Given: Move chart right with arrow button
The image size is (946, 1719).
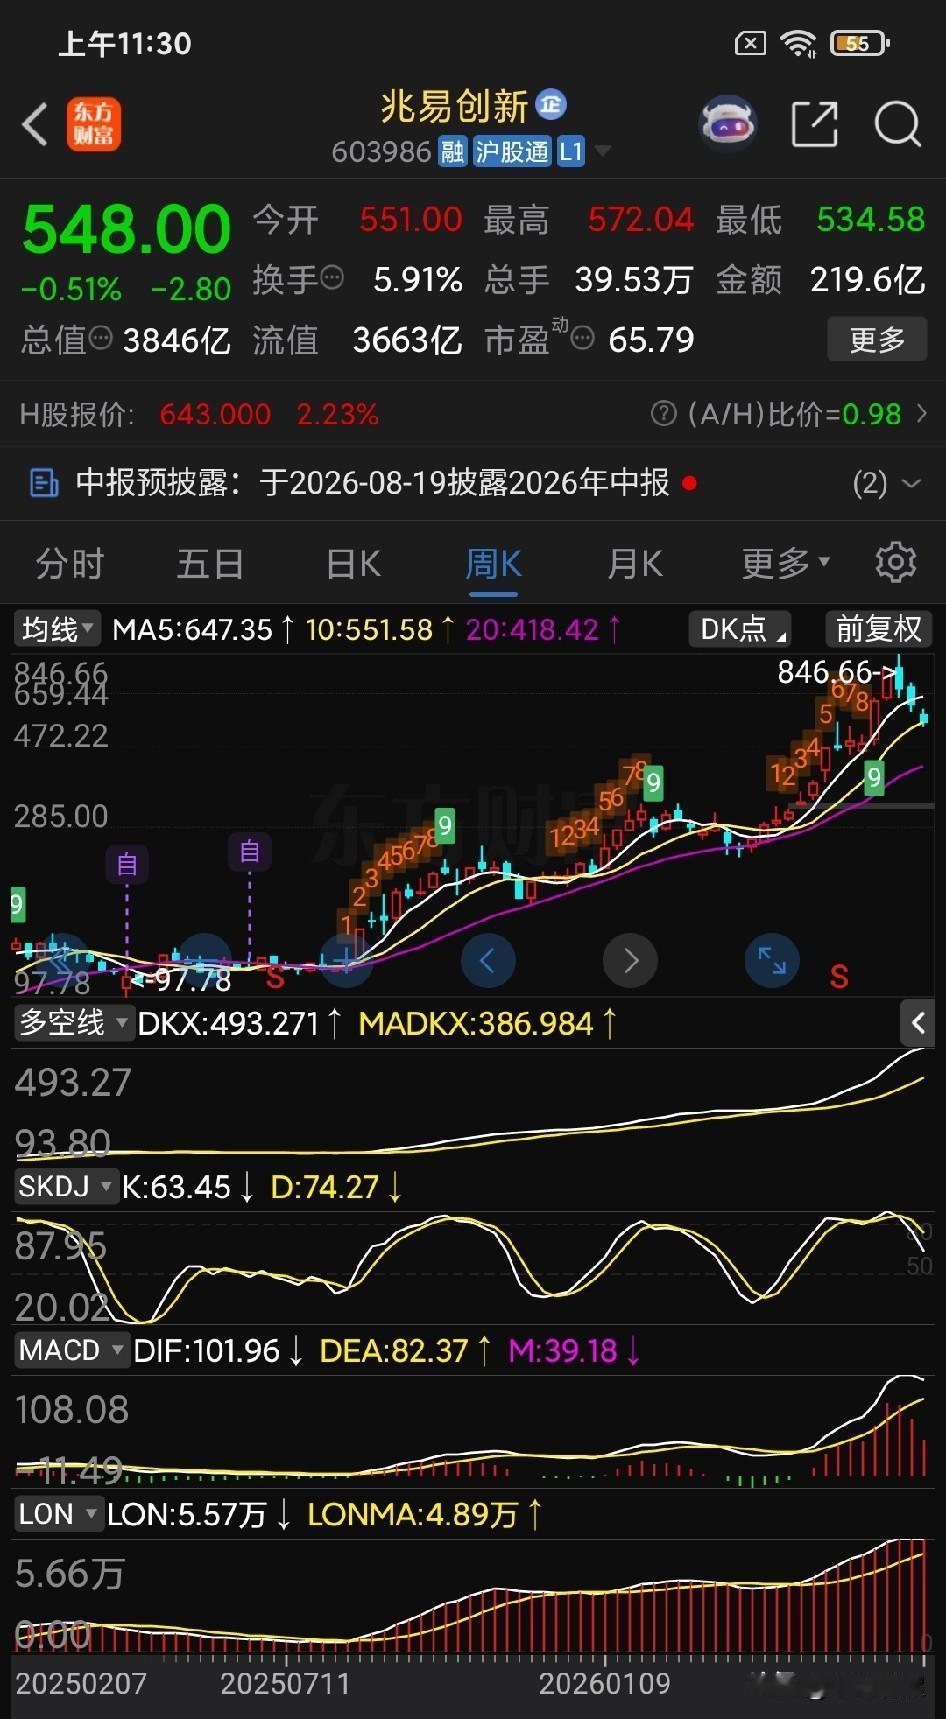Looking at the screenshot, I should [630, 961].
